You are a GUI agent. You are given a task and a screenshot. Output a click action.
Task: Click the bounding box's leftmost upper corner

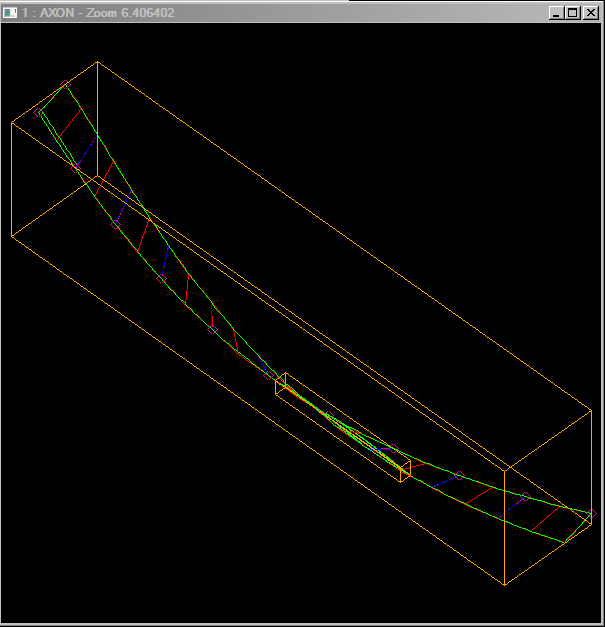click(11, 122)
